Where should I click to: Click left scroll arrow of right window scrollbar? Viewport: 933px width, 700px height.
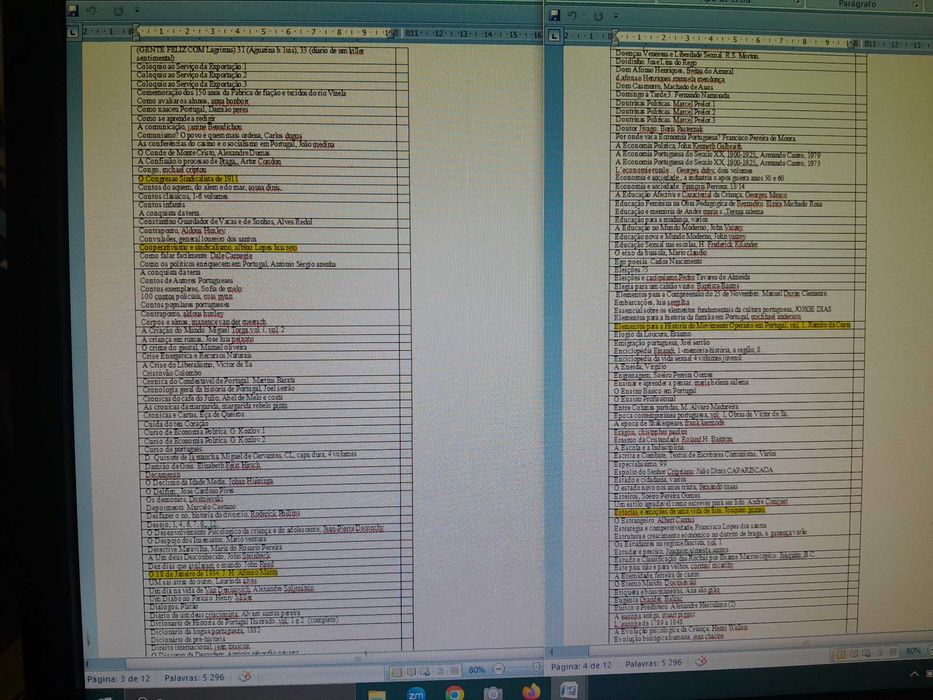point(551,651)
